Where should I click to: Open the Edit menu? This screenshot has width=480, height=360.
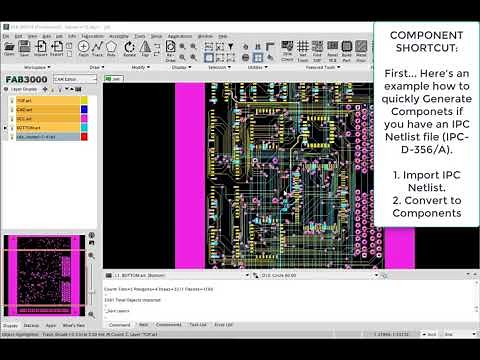(x=18, y=36)
